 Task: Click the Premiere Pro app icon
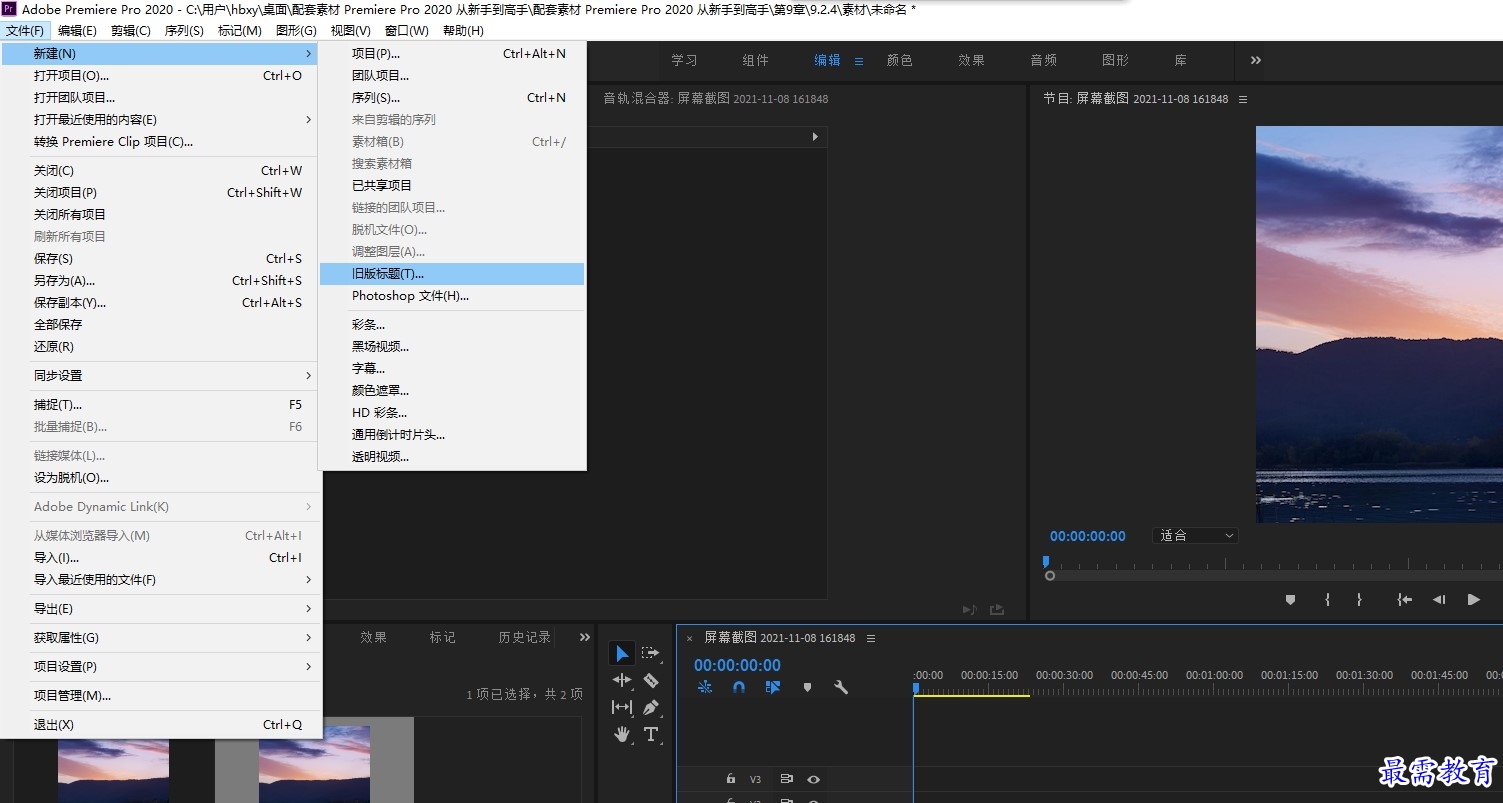point(9,9)
